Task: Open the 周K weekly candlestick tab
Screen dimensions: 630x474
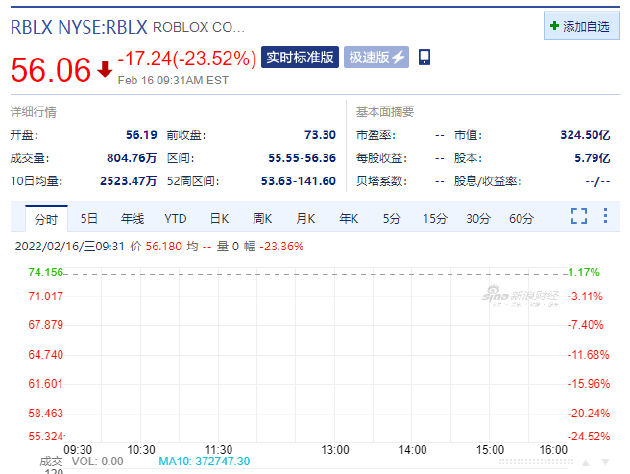Action: coord(262,219)
